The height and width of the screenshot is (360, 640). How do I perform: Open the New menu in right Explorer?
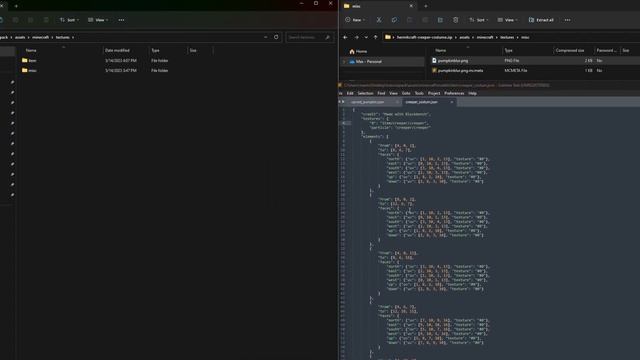click(x=355, y=20)
